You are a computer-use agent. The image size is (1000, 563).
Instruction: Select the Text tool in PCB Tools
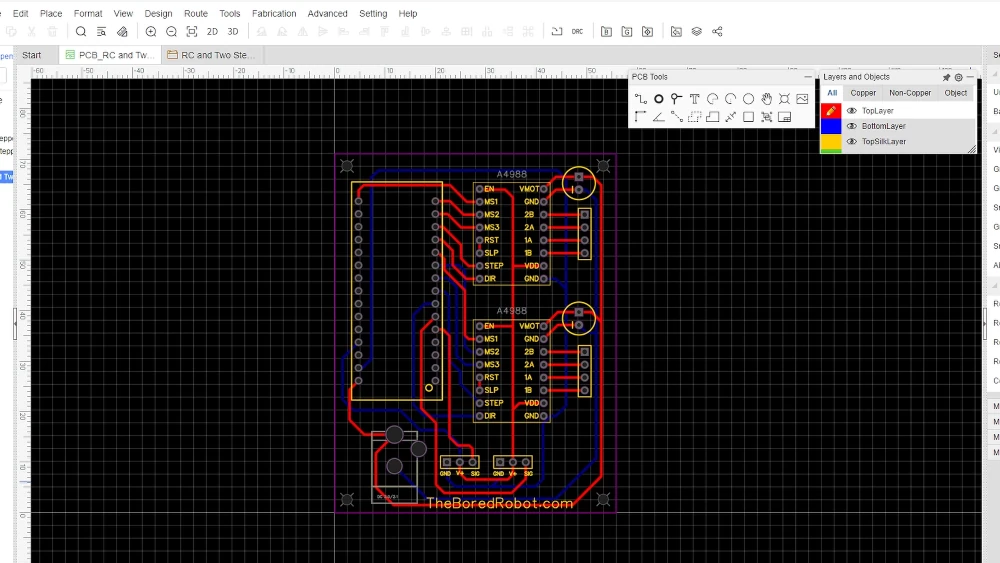click(x=695, y=99)
